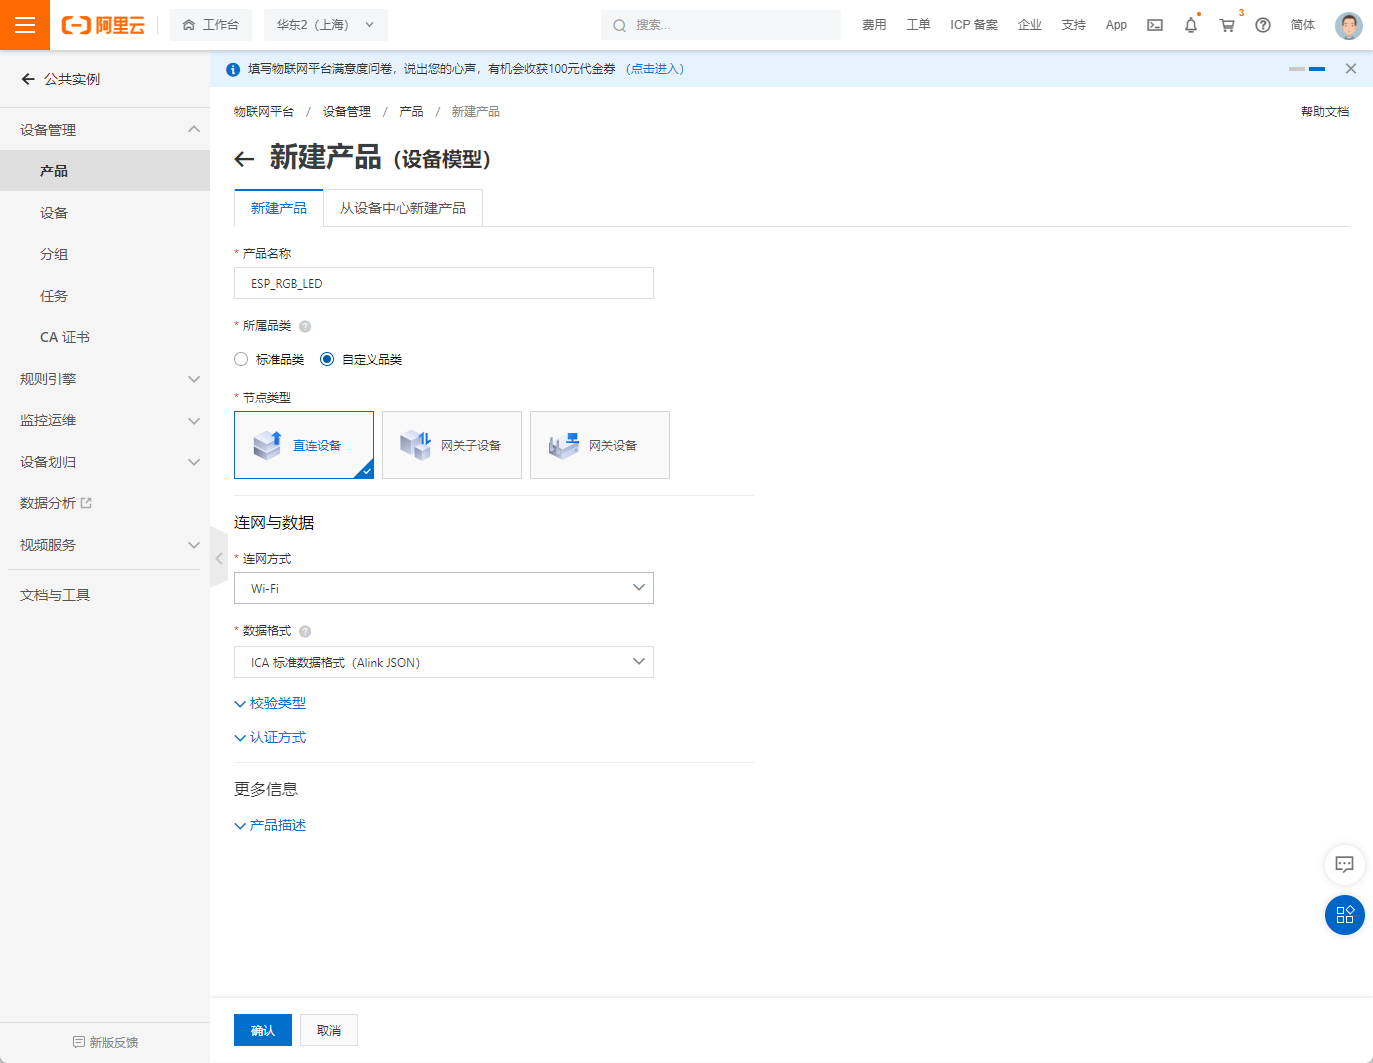Open the feedback chat bubble icon

click(1344, 865)
